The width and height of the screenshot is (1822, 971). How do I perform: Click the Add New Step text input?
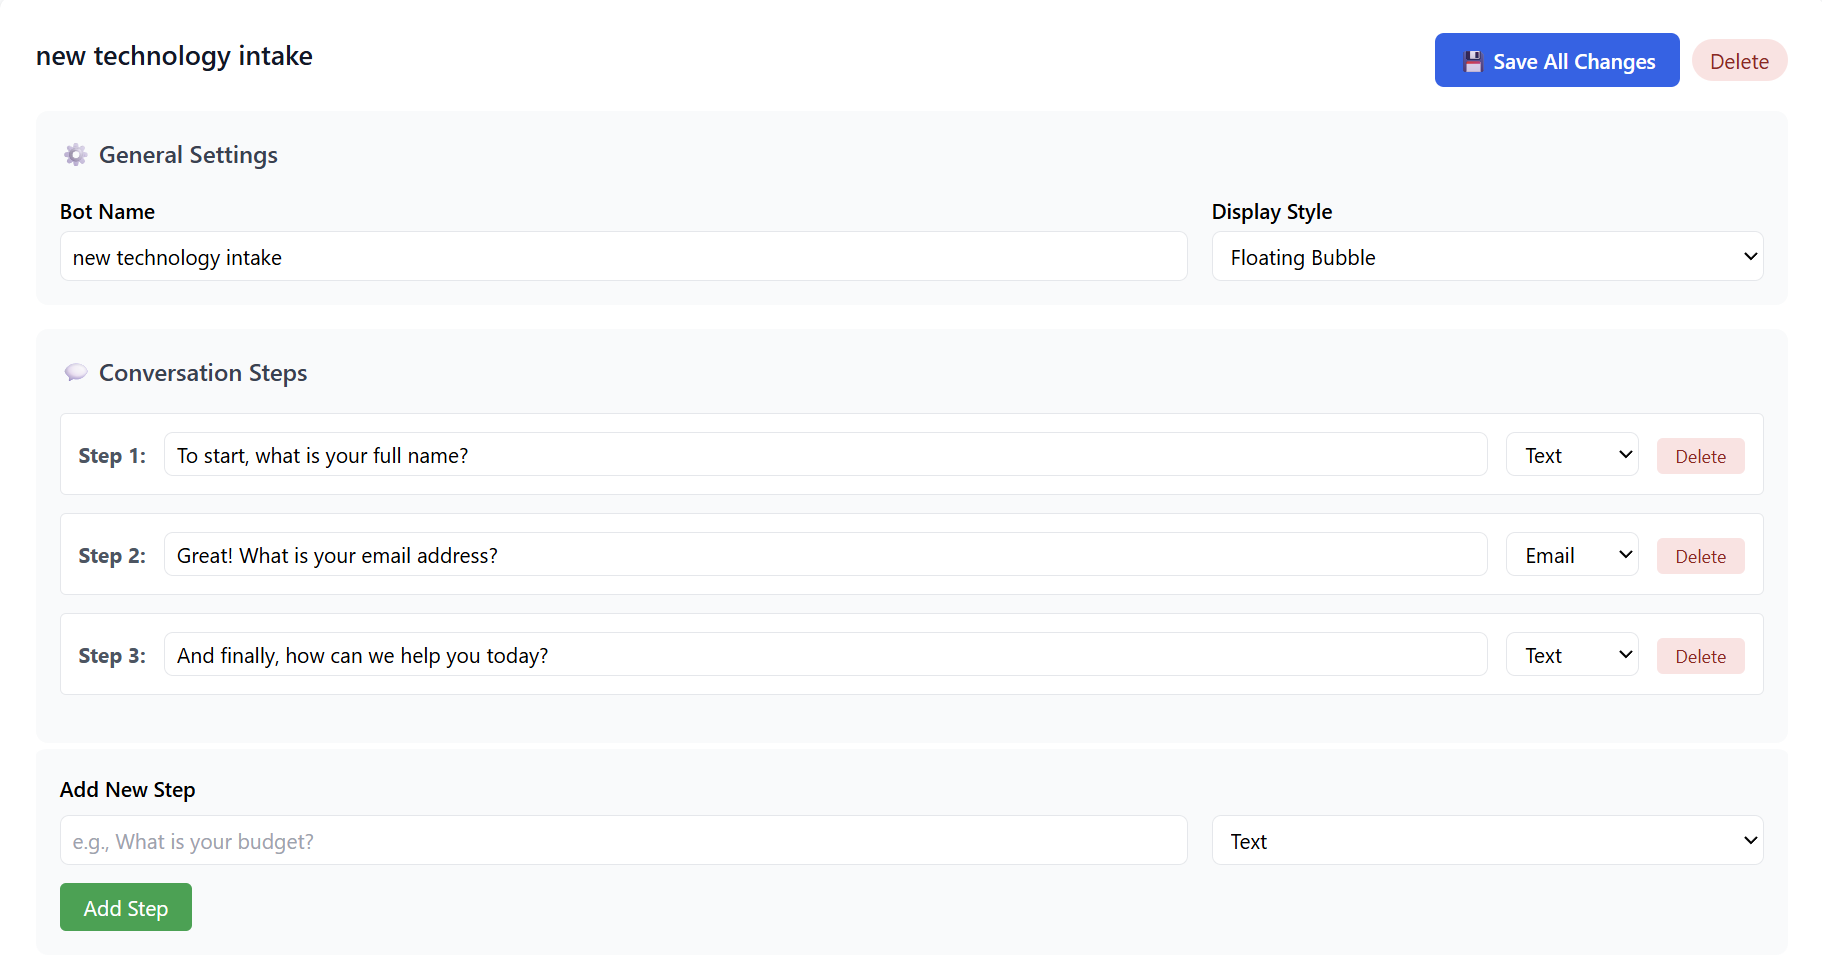pyautogui.click(x=623, y=841)
